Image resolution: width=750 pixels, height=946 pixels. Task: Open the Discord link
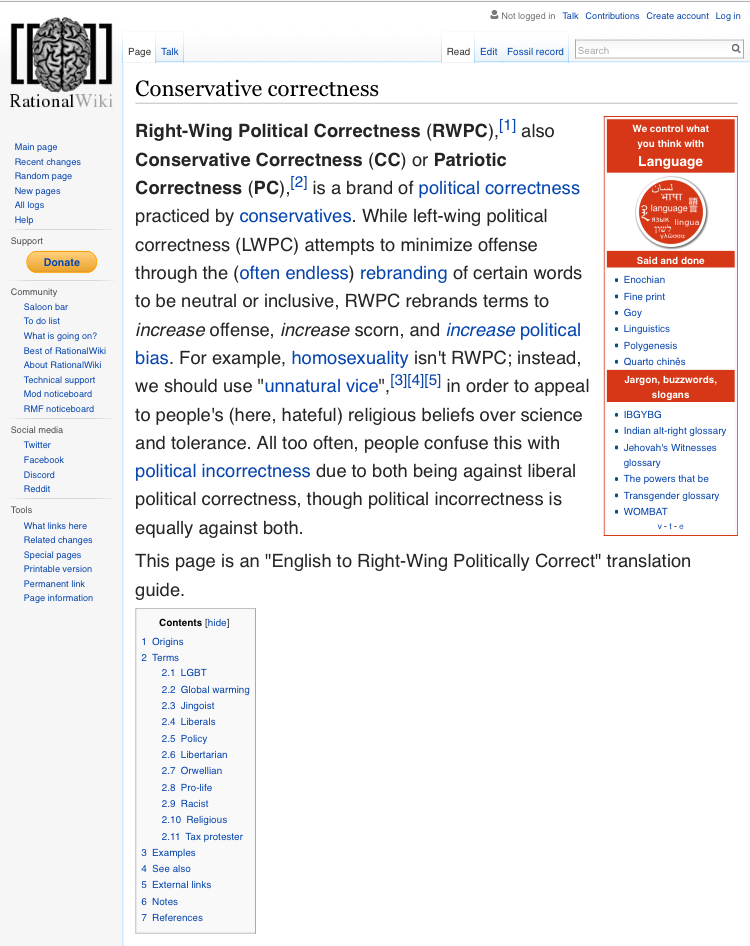point(39,475)
